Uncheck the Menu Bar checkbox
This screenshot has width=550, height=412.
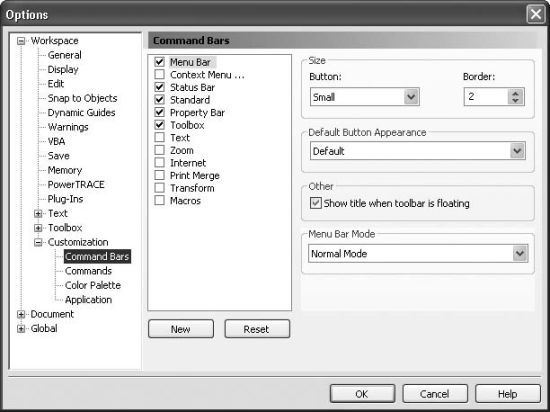coord(160,62)
